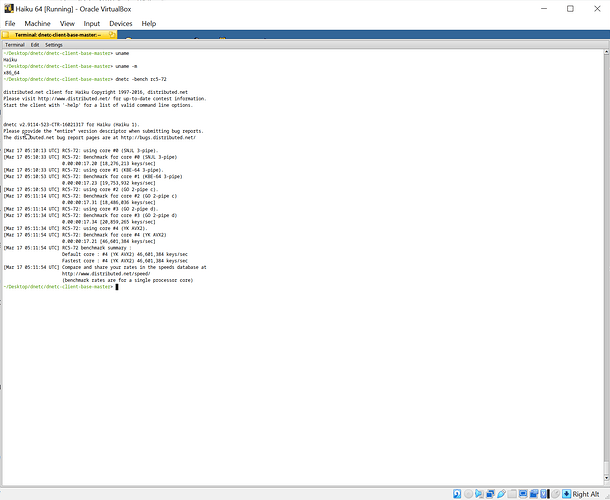This screenshot has height=500, width=610.
Task: Open the USB devices status icon
Action: pos(501,494)
